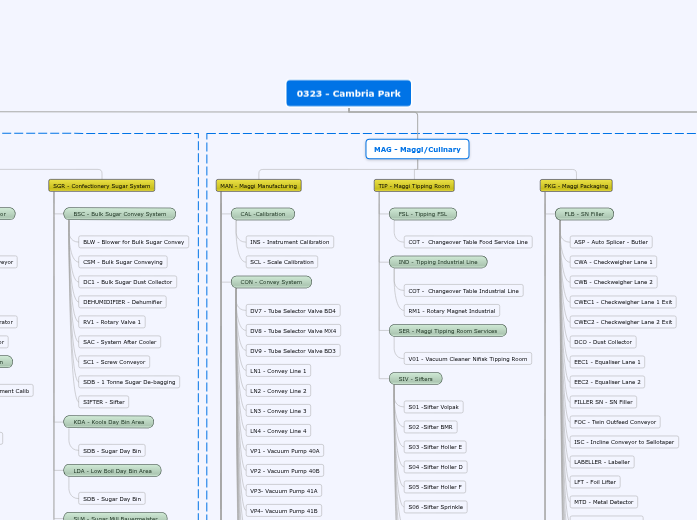Select the CON - Convey System branch
Image resolution: width=697 pixels, height=520 pixels.
pyautogui.click(x=271, y=282)
